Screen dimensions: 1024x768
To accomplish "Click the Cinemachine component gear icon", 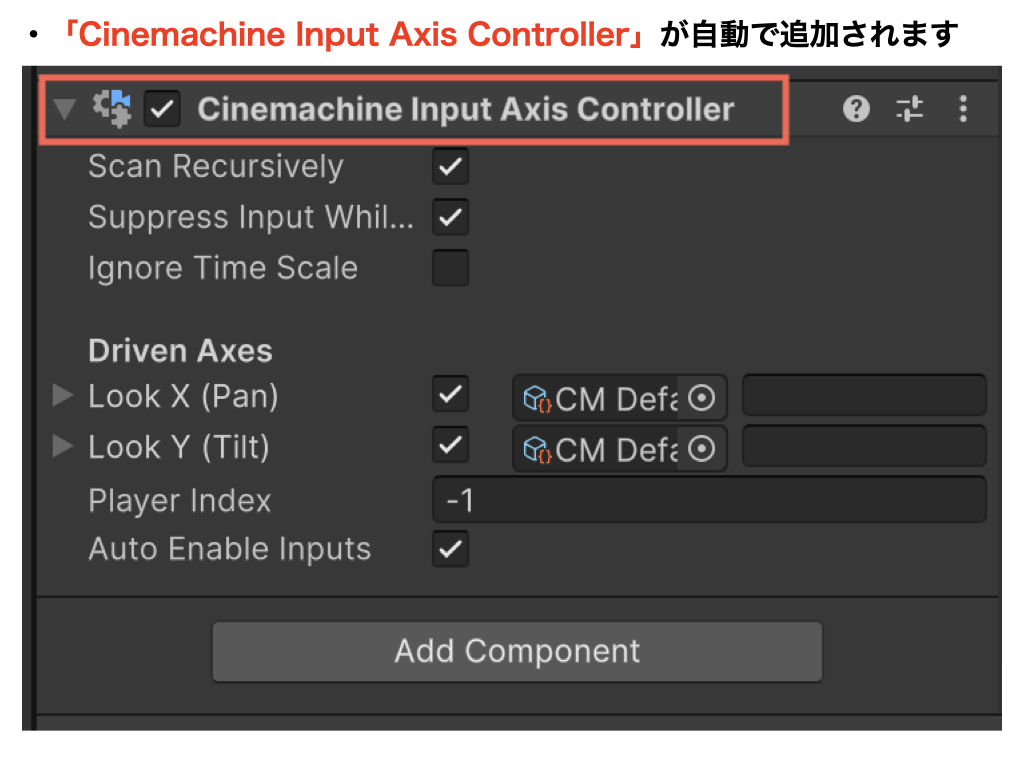I will pyautogui.click(x=112, y=109).
